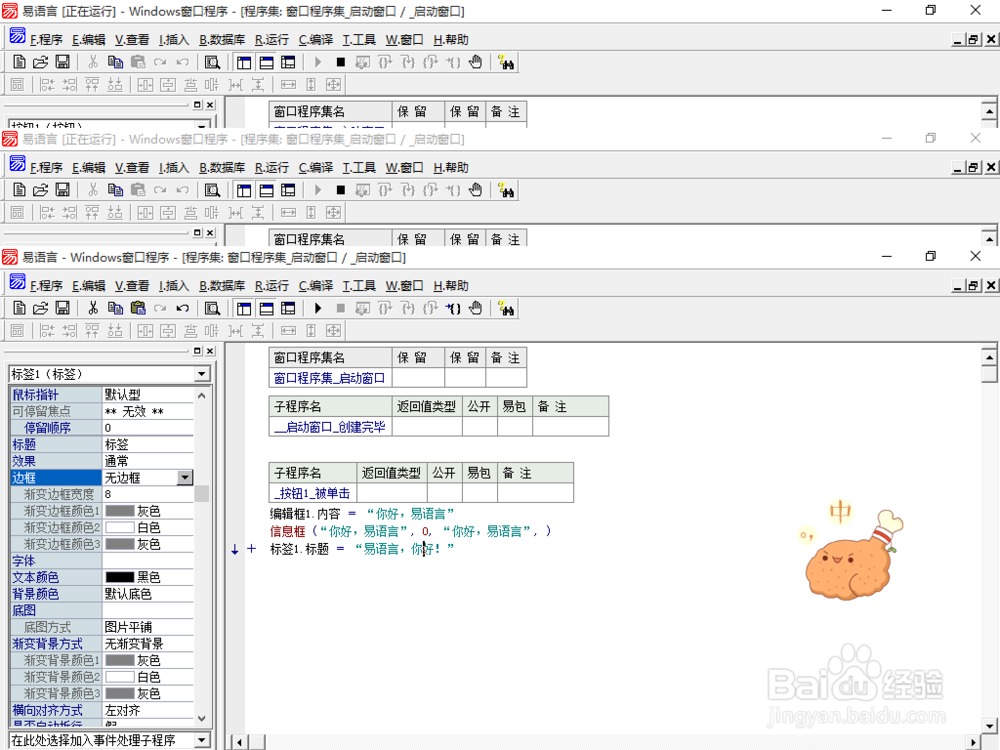The image size is (1000, 750).
Task: Open the 标签1（标签）component selector dropdown
Action: tap(202, 374)
